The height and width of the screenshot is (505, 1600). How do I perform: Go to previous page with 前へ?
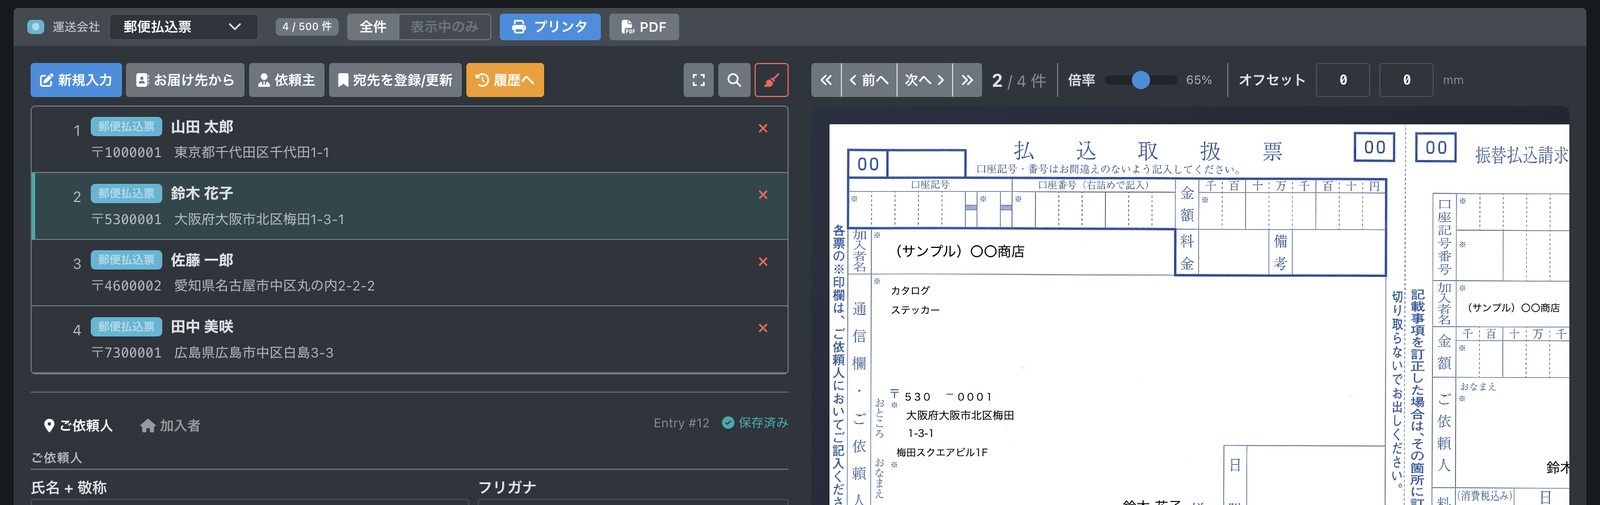point(868,80)
